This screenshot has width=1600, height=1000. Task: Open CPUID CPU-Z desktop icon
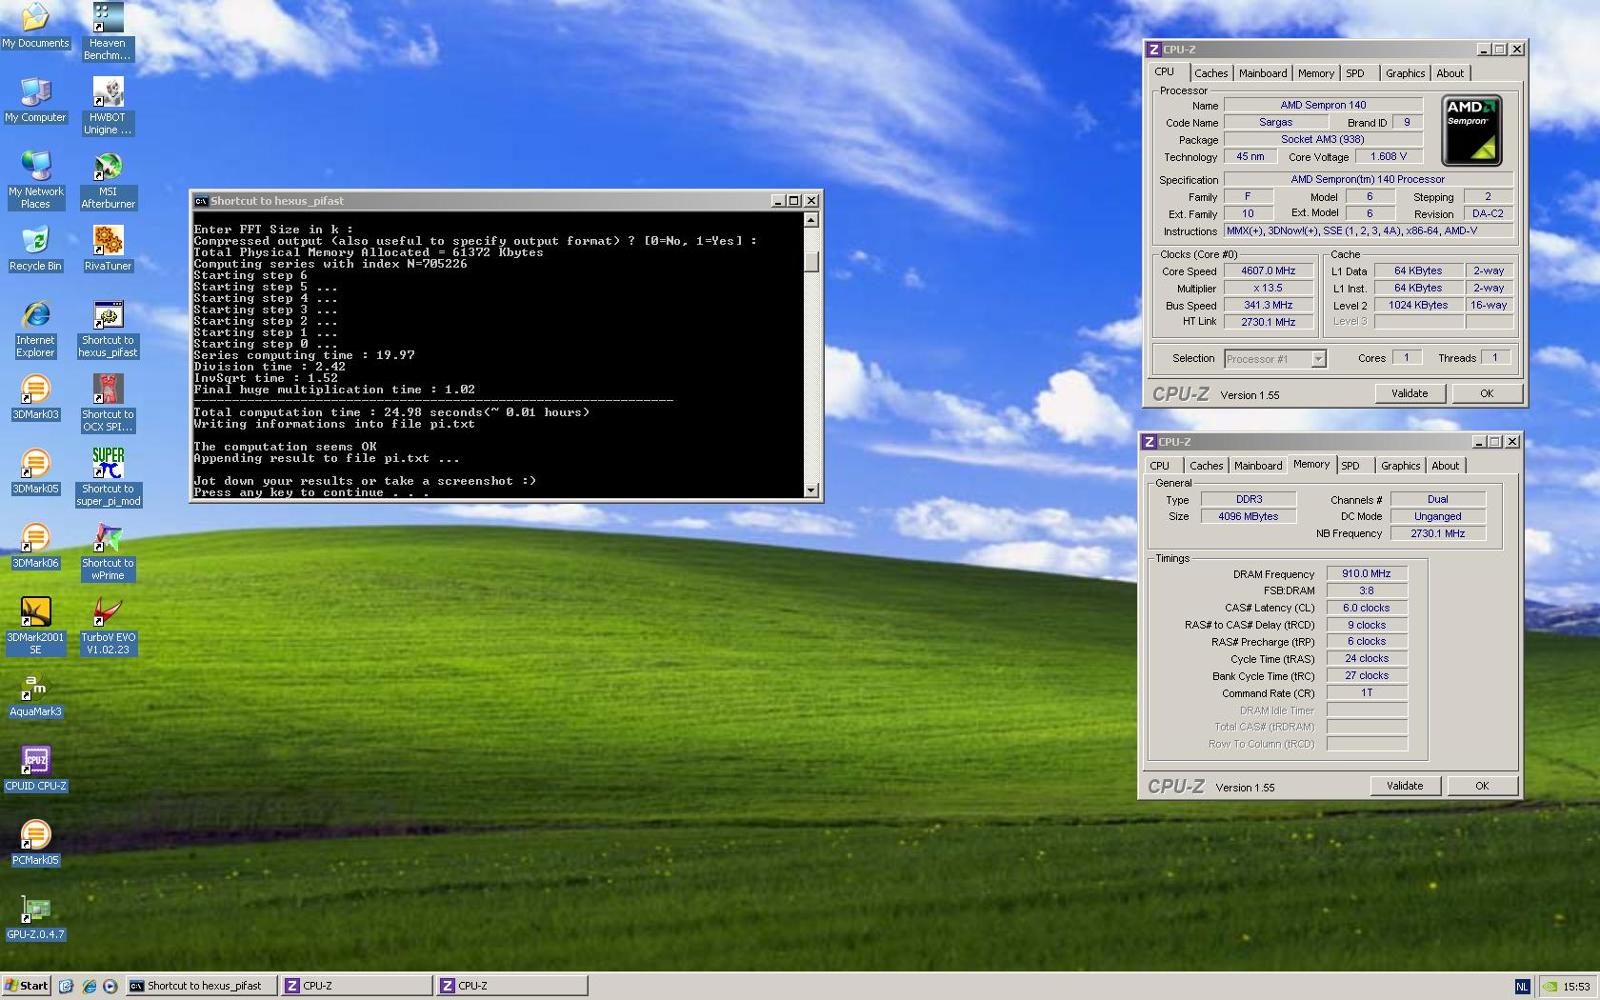35,769
